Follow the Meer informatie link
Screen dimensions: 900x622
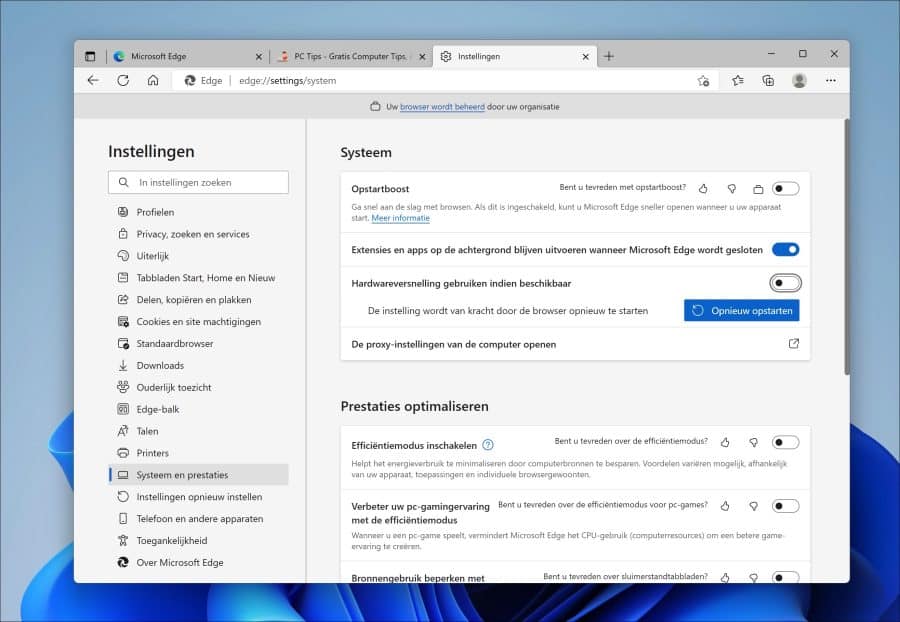(x=401, y=218)
